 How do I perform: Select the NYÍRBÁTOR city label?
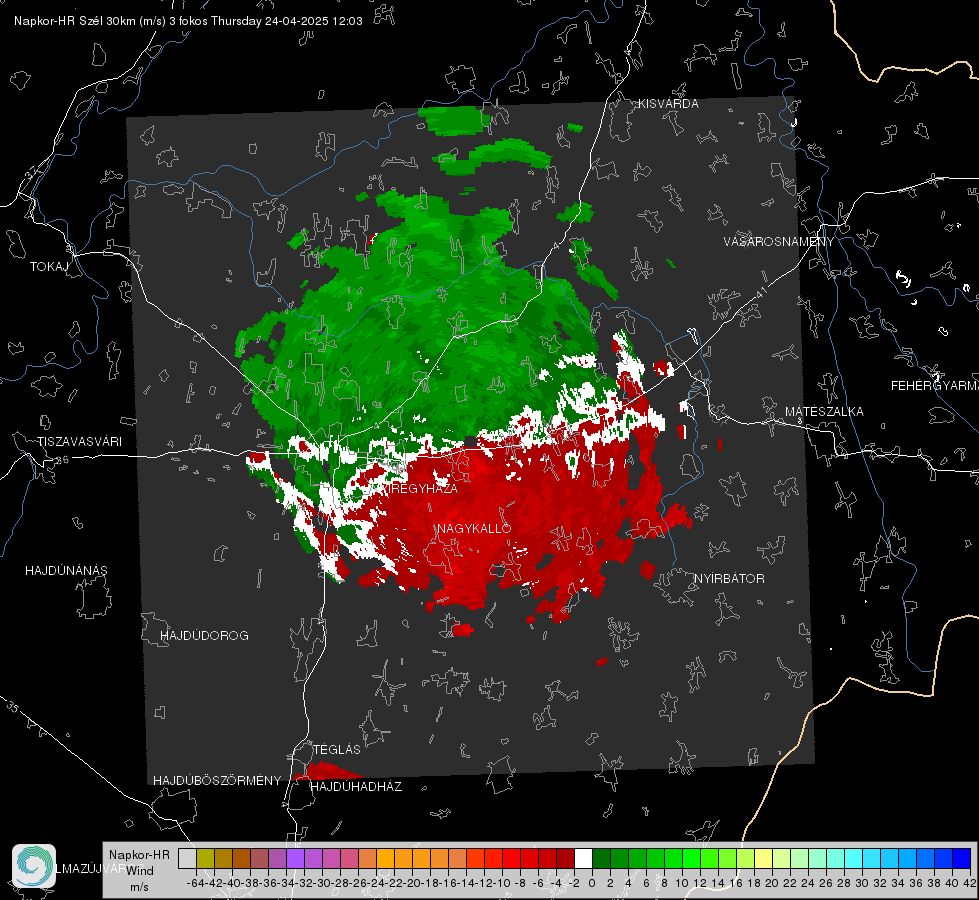[729, 579]
